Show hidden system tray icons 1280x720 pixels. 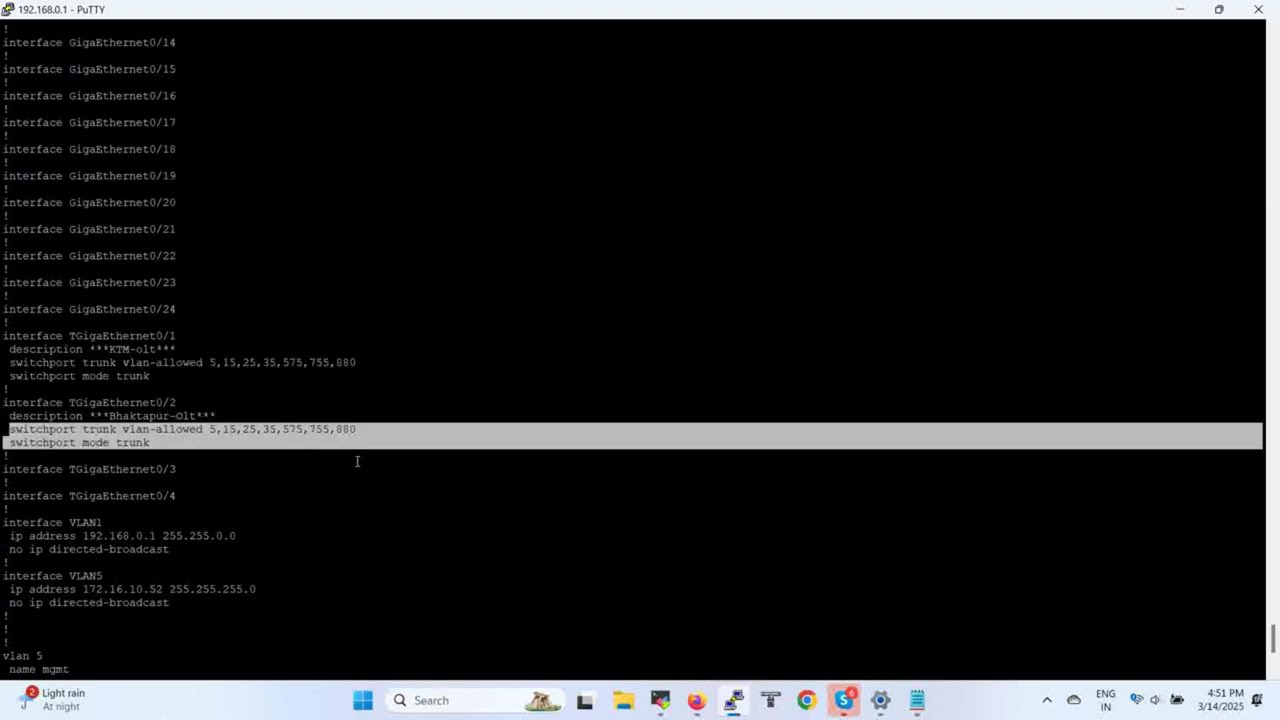(x=1047, y=700)
